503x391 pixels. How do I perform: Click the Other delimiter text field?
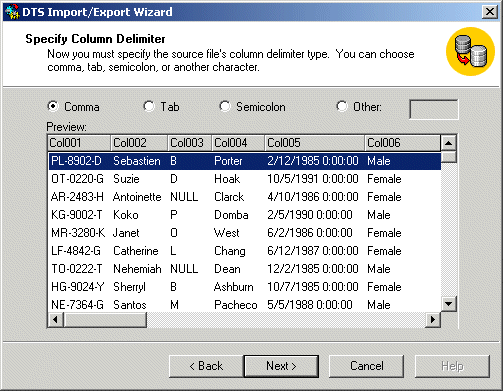(434, 109)
